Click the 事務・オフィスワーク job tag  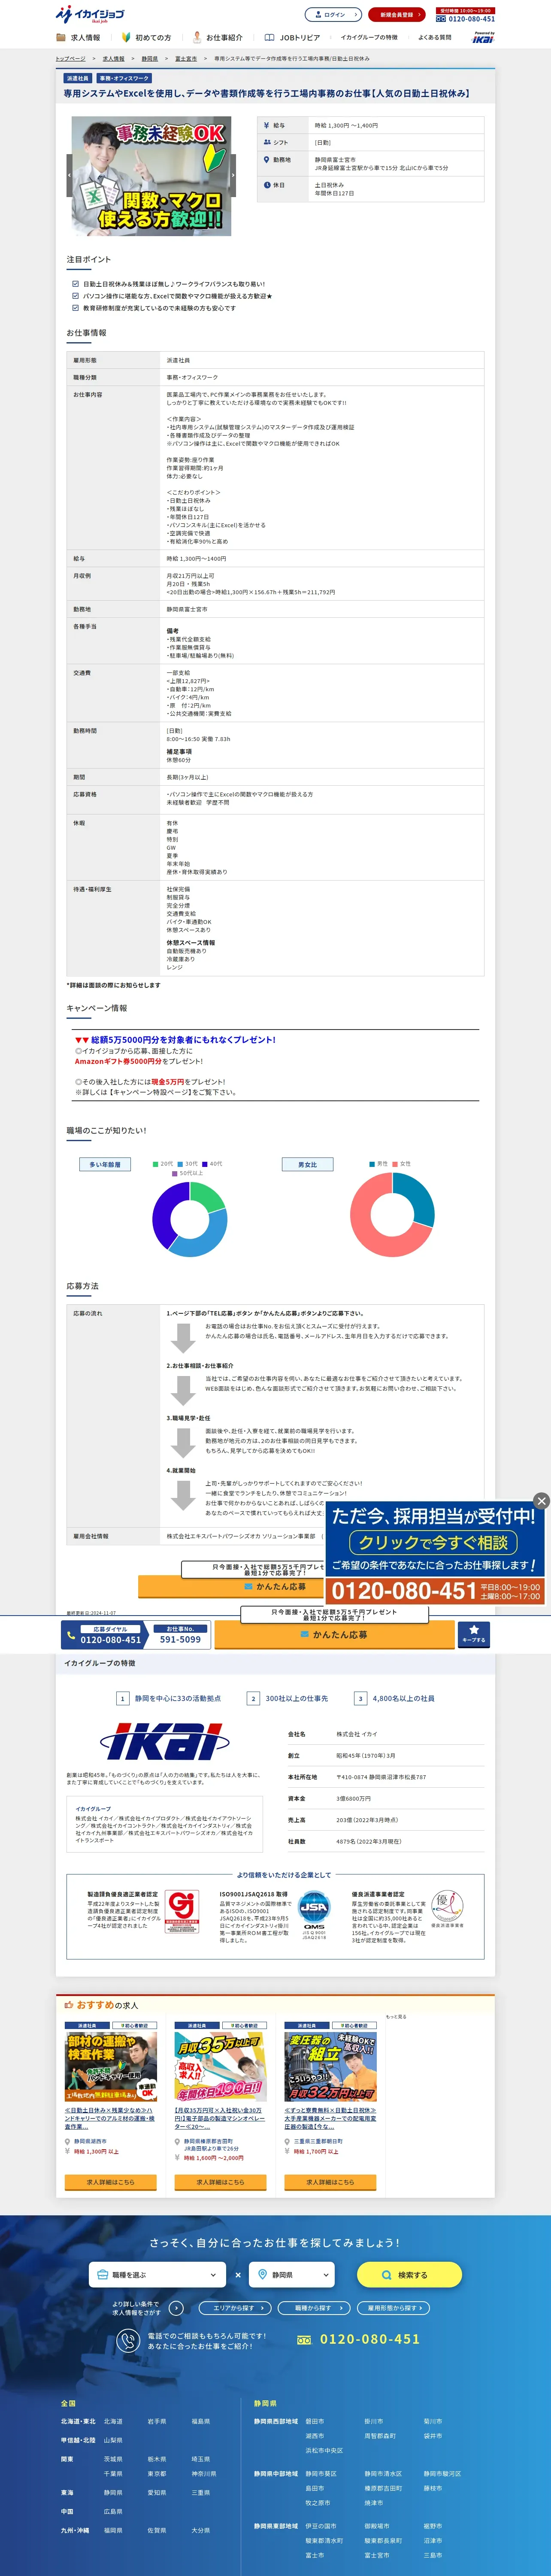tap(124, 78)
